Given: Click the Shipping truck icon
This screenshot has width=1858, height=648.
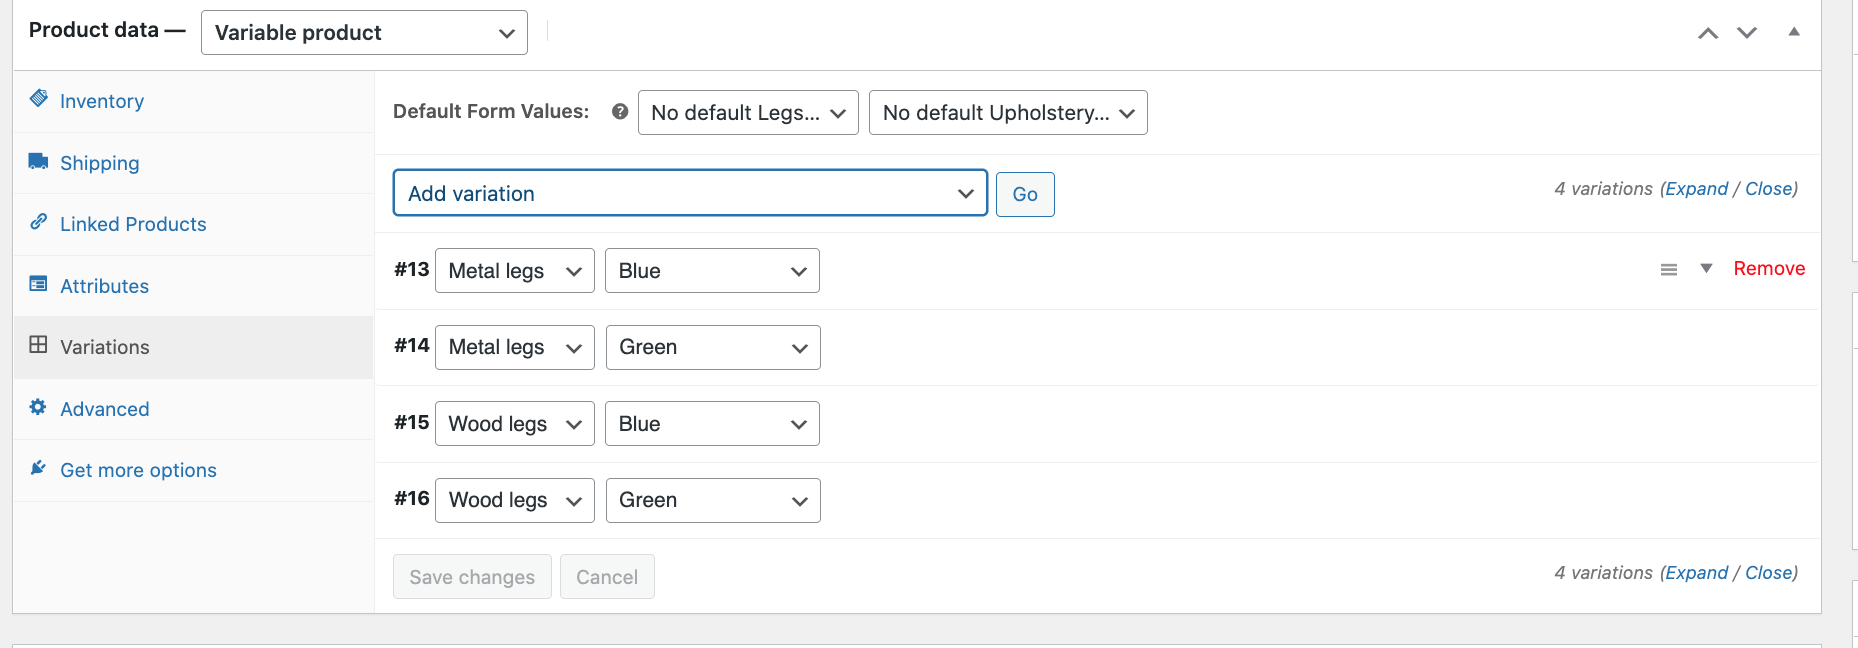Looking at the screenshot, I should [x=39, y=161].
